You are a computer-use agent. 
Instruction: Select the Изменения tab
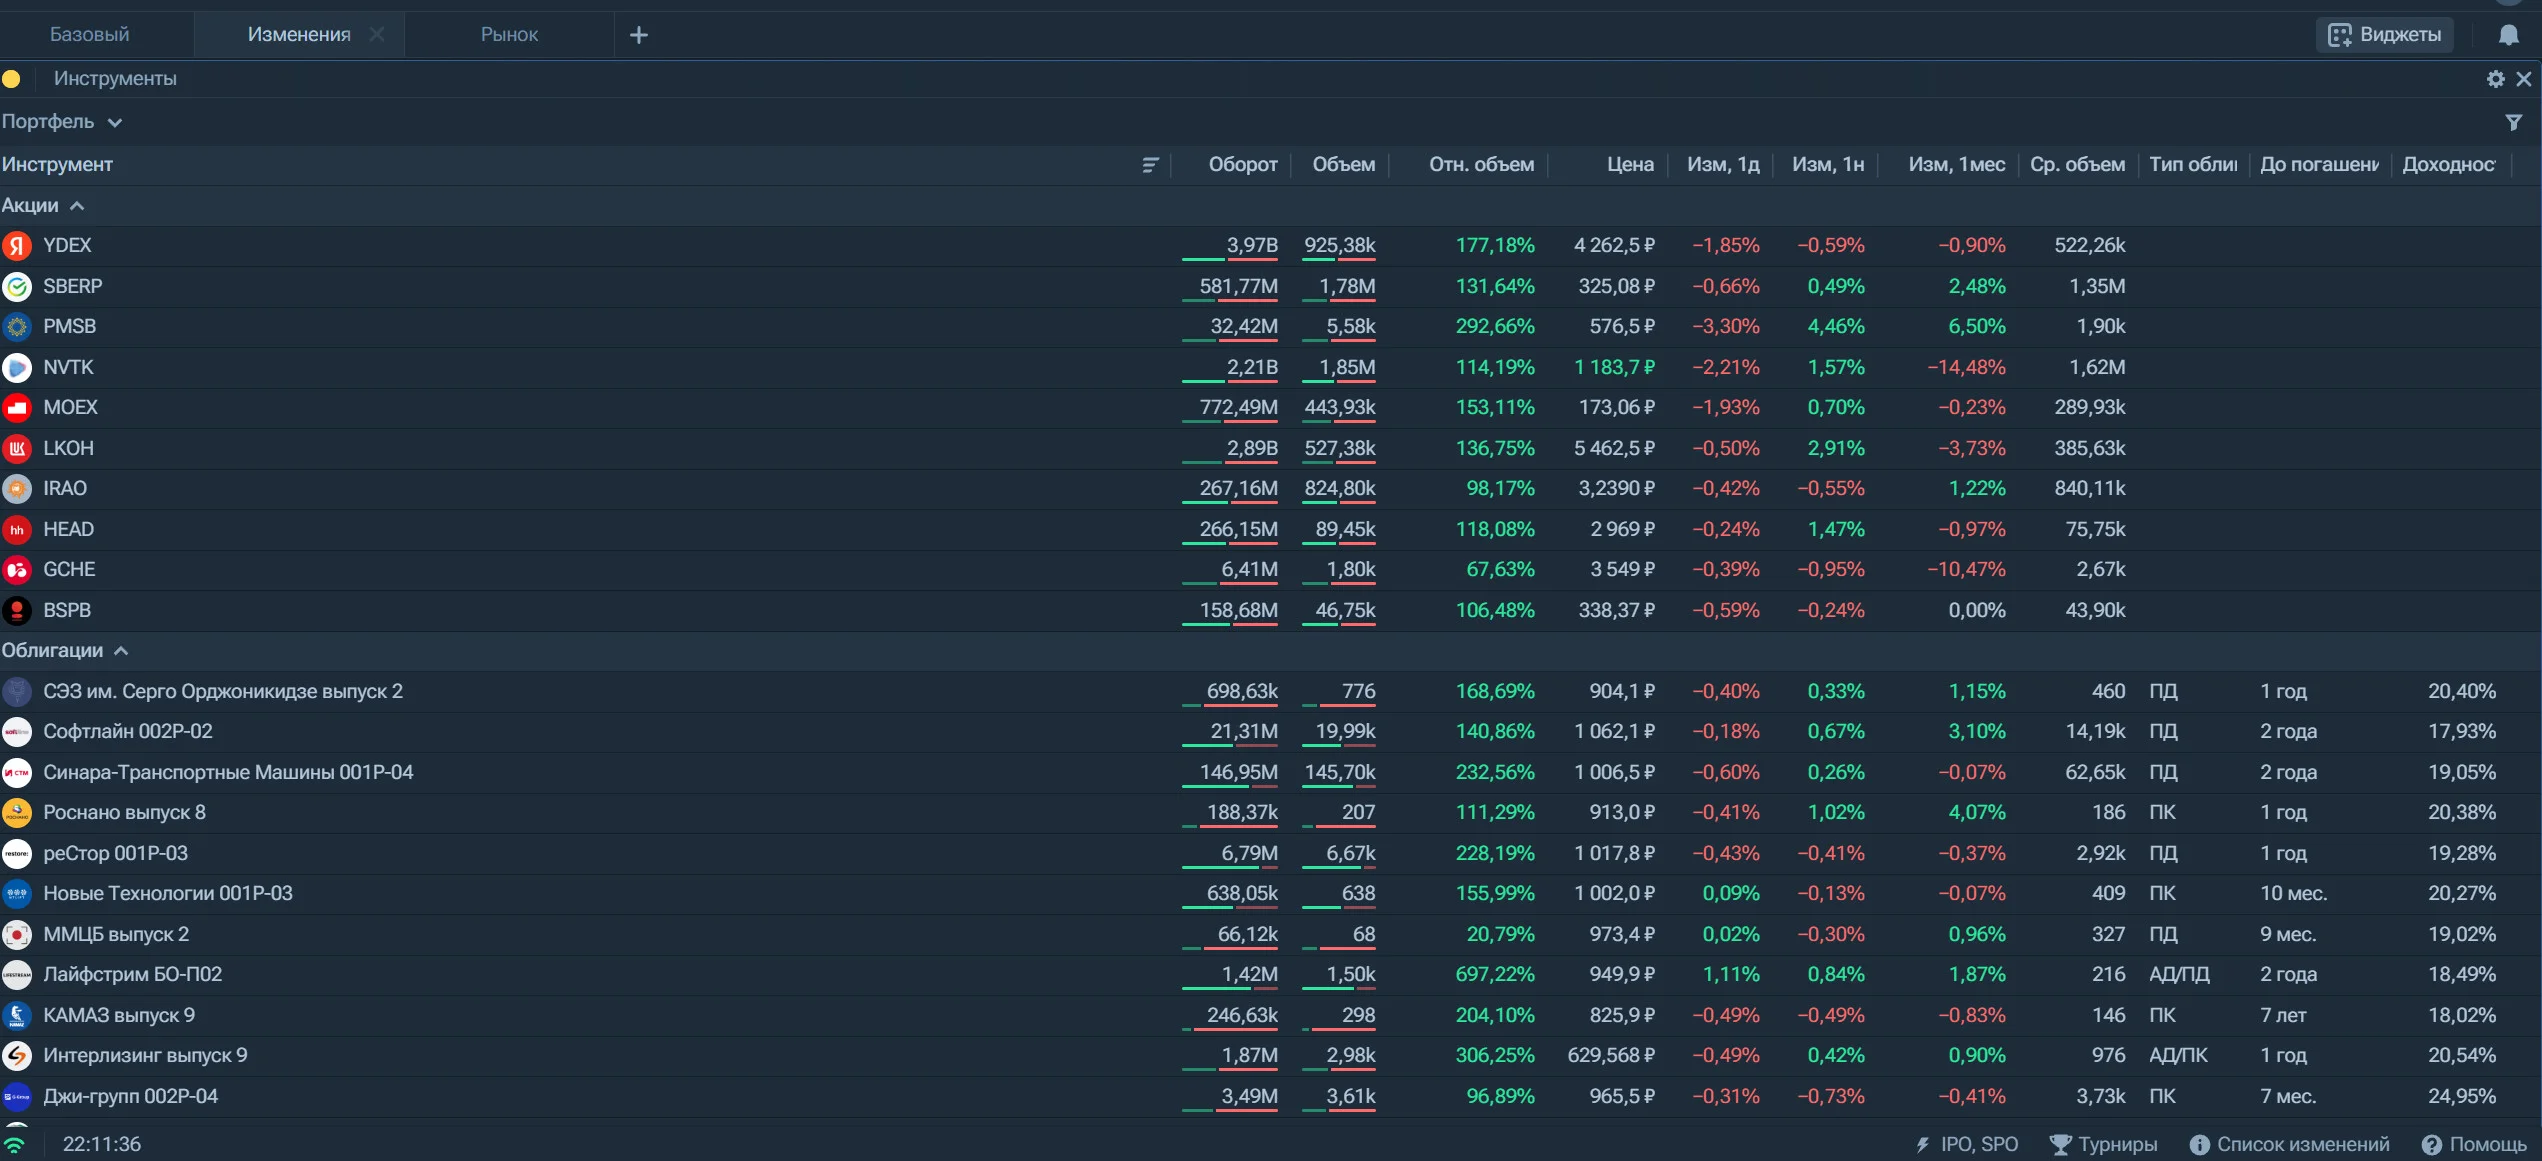coord(299,35)
